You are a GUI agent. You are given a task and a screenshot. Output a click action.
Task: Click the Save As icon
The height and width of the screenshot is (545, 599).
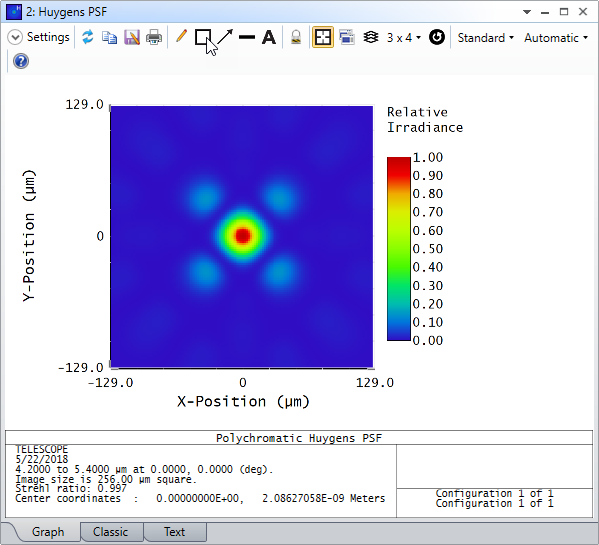point(132,37)
